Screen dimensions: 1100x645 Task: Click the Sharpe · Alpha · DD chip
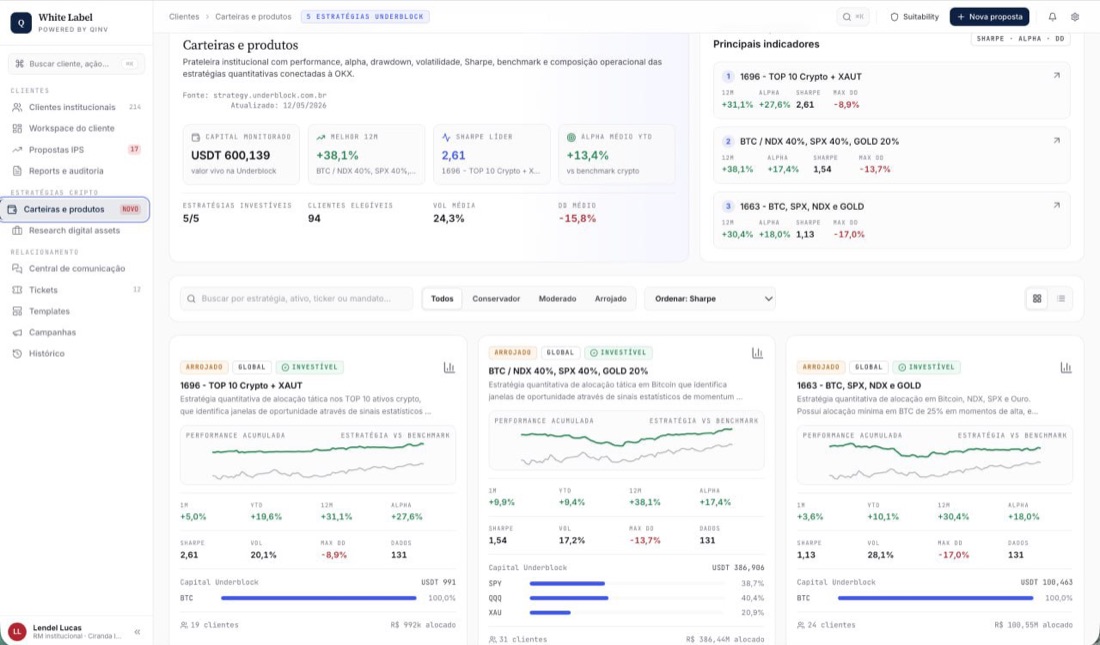pos(1020,39)
